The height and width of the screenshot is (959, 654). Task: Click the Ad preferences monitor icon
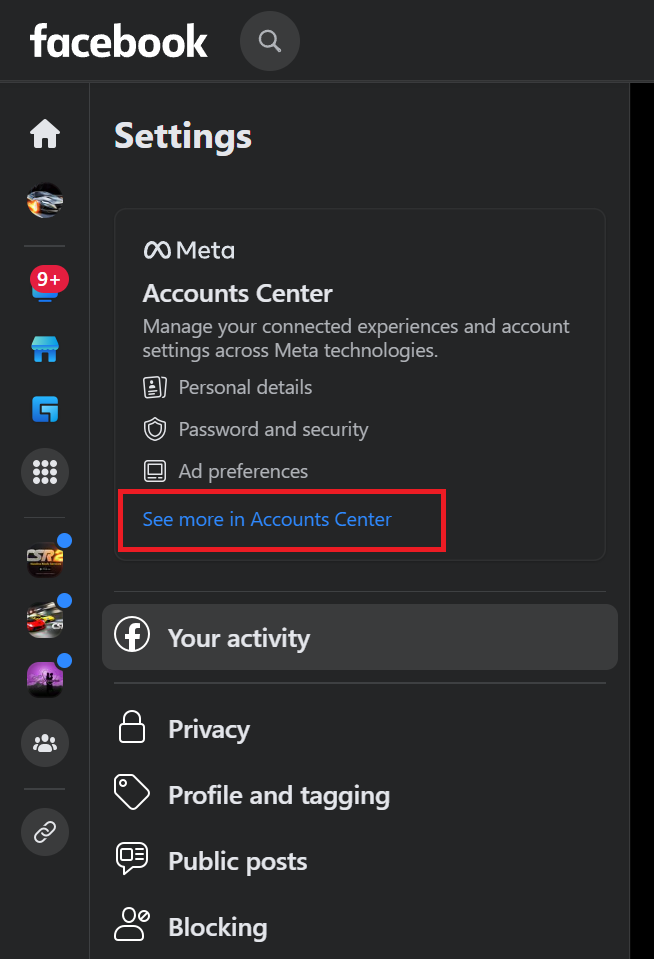click(x=155, y=472)
